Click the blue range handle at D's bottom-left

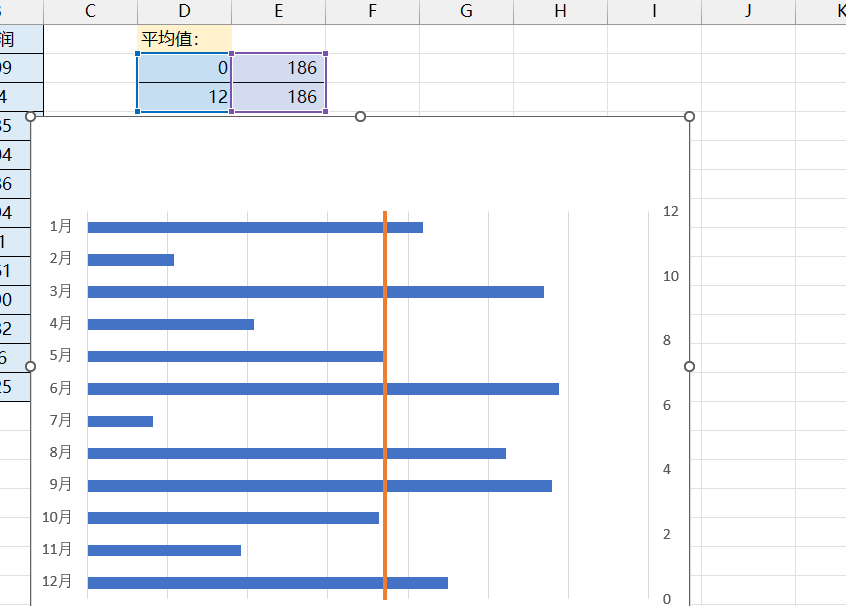(x=138, y=111)
